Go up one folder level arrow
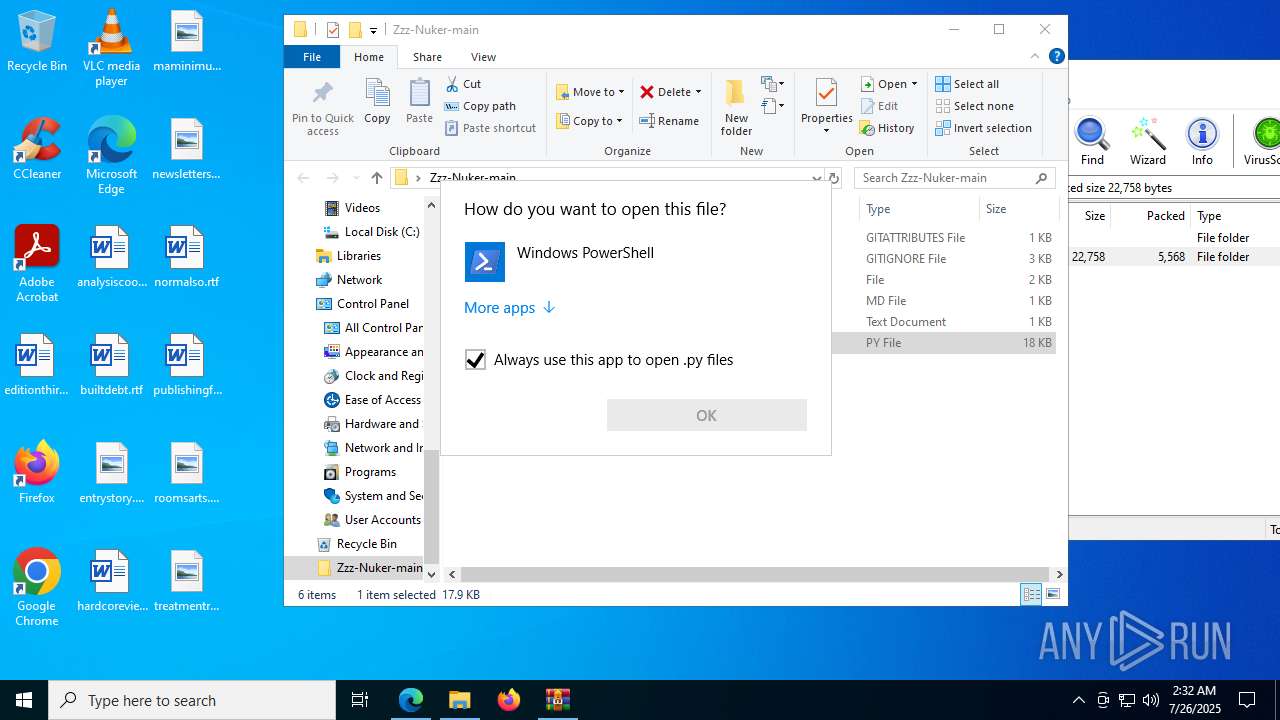The image size is (1280, 720). tap(376, 178)
